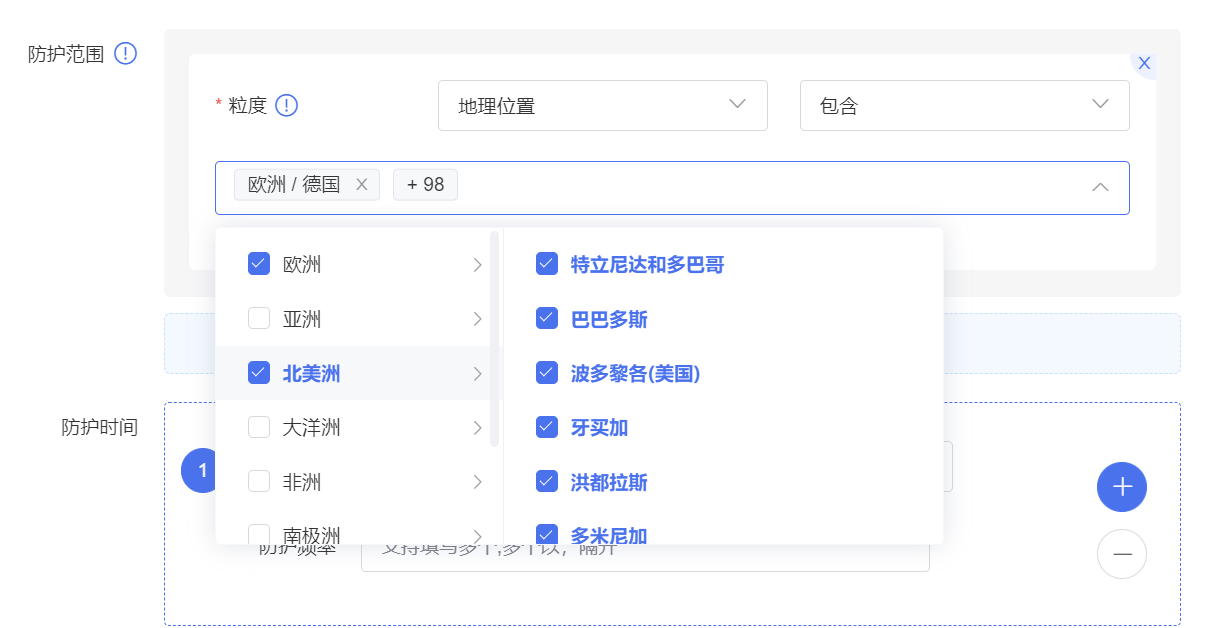This screenshot has width=1208, height=628.
Task: Check the 亚洲 checkbox
Action: (x=259, y=319)
